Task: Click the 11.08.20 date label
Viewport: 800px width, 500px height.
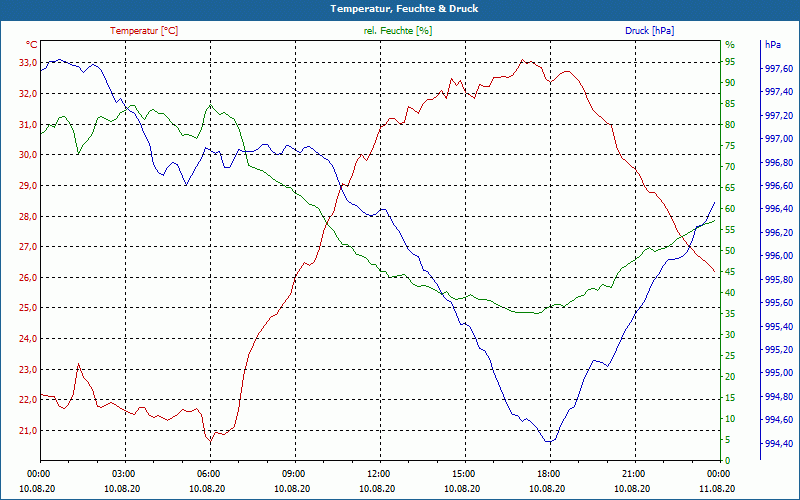Action: [717, 488]
